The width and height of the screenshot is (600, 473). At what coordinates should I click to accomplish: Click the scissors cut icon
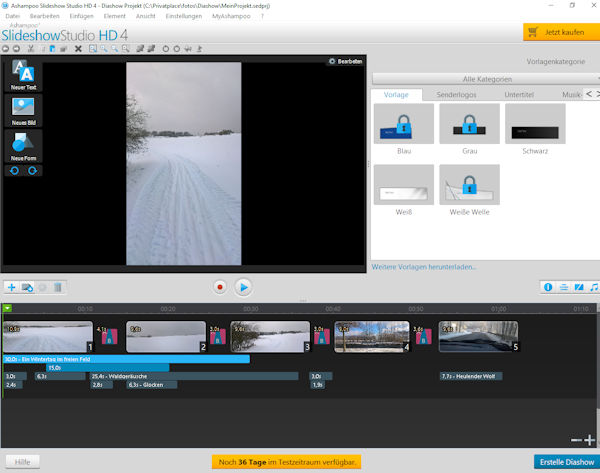point(31,49)
